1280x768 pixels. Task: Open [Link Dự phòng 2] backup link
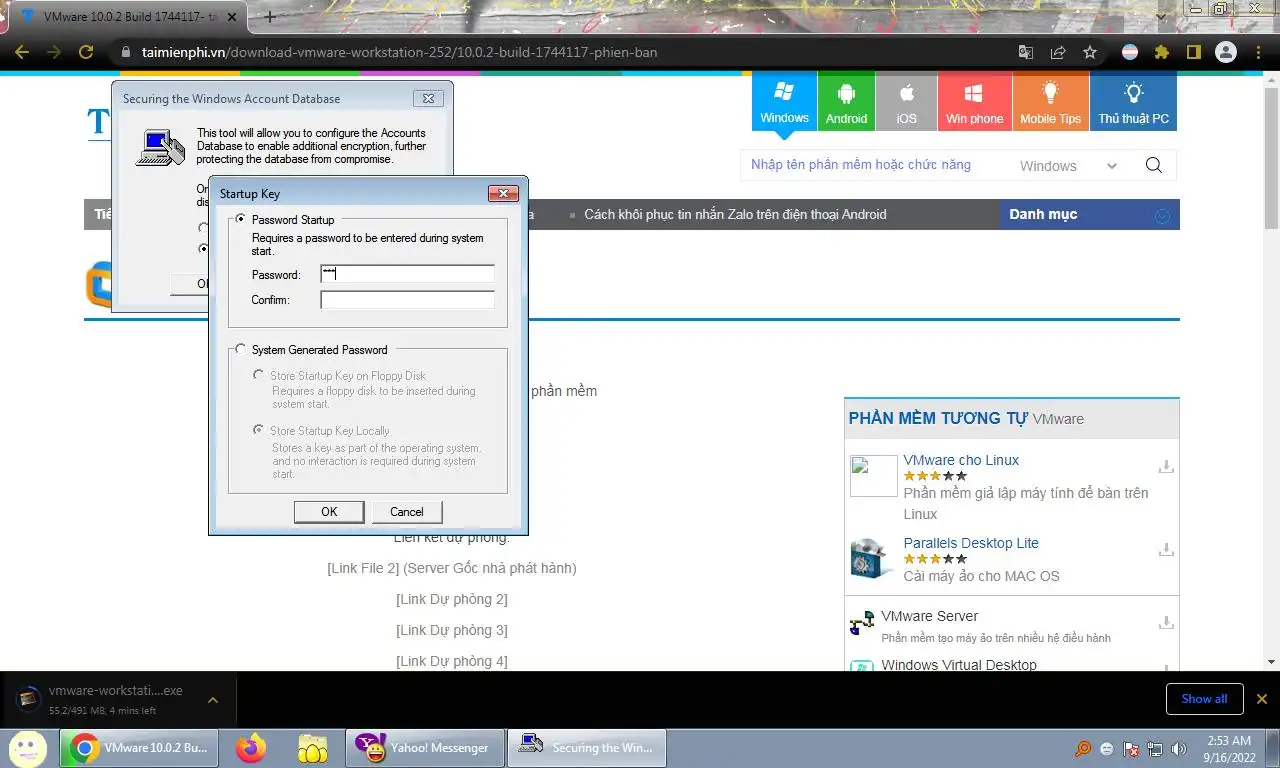click(x=452, y=599)
